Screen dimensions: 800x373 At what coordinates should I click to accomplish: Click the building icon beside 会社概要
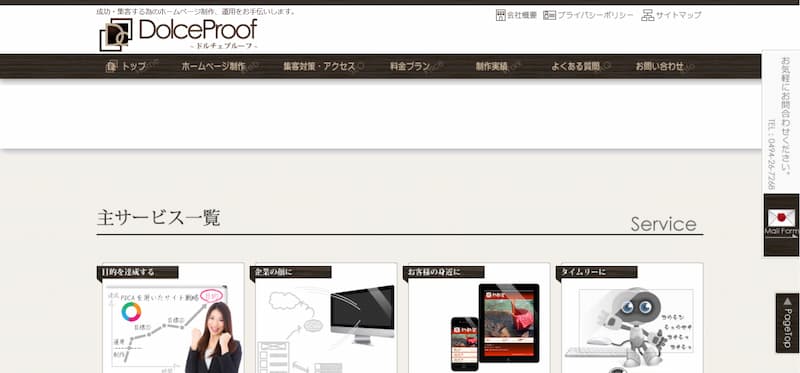(x=501, y=15)
